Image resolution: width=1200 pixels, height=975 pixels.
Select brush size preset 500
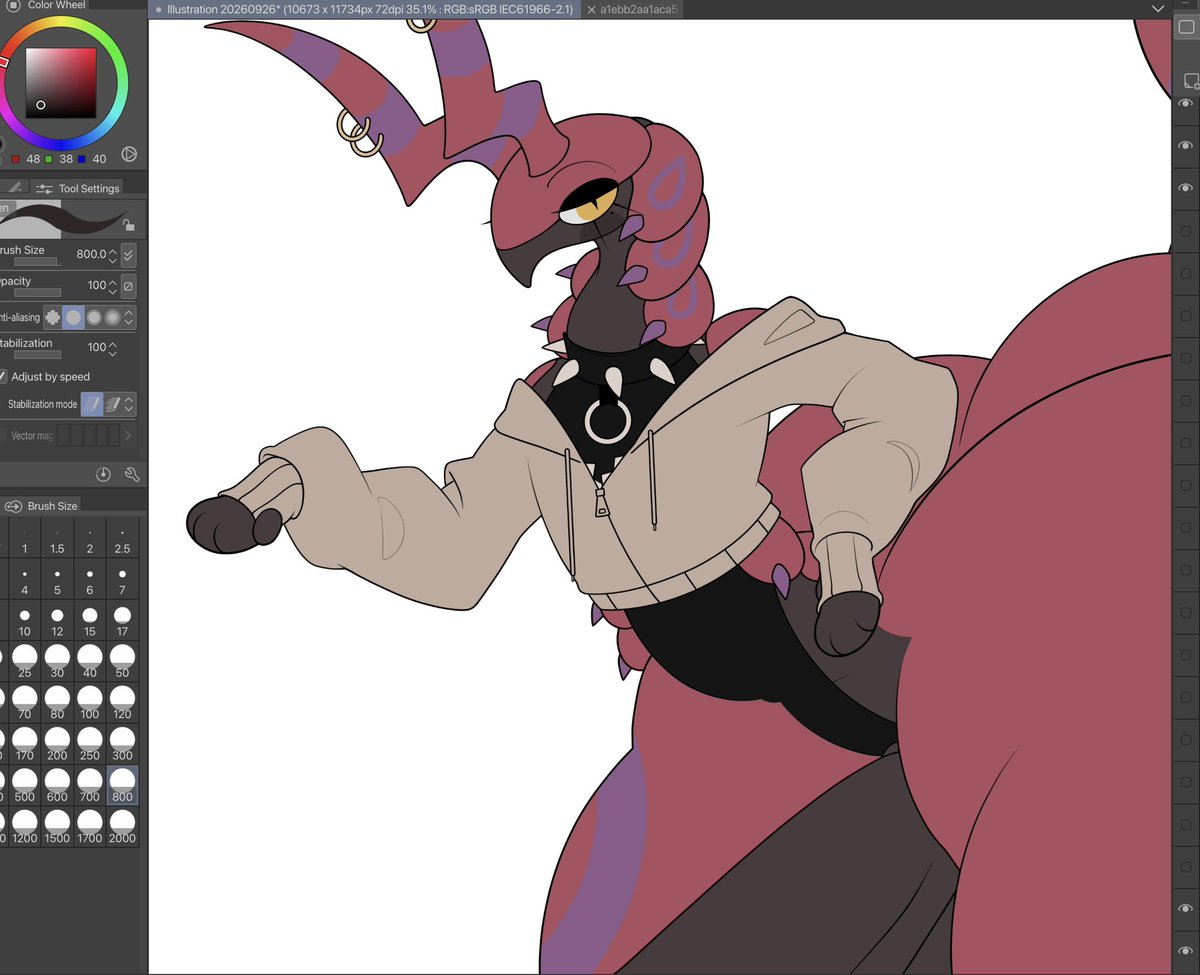pos(25,787)
